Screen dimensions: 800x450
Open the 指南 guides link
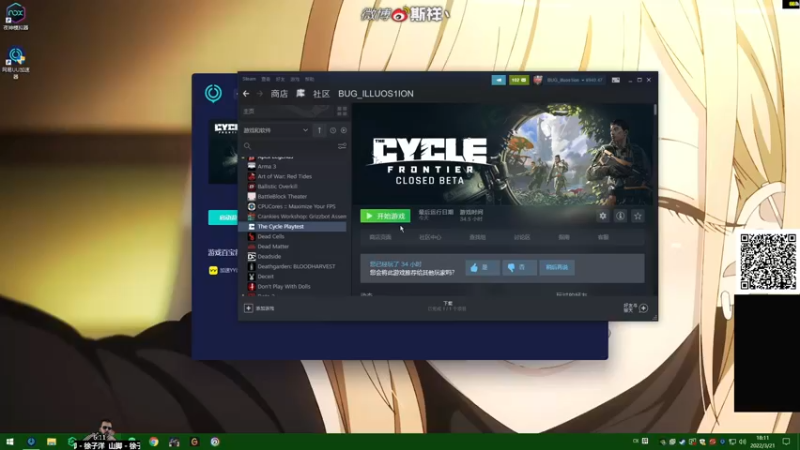(564, 237)
